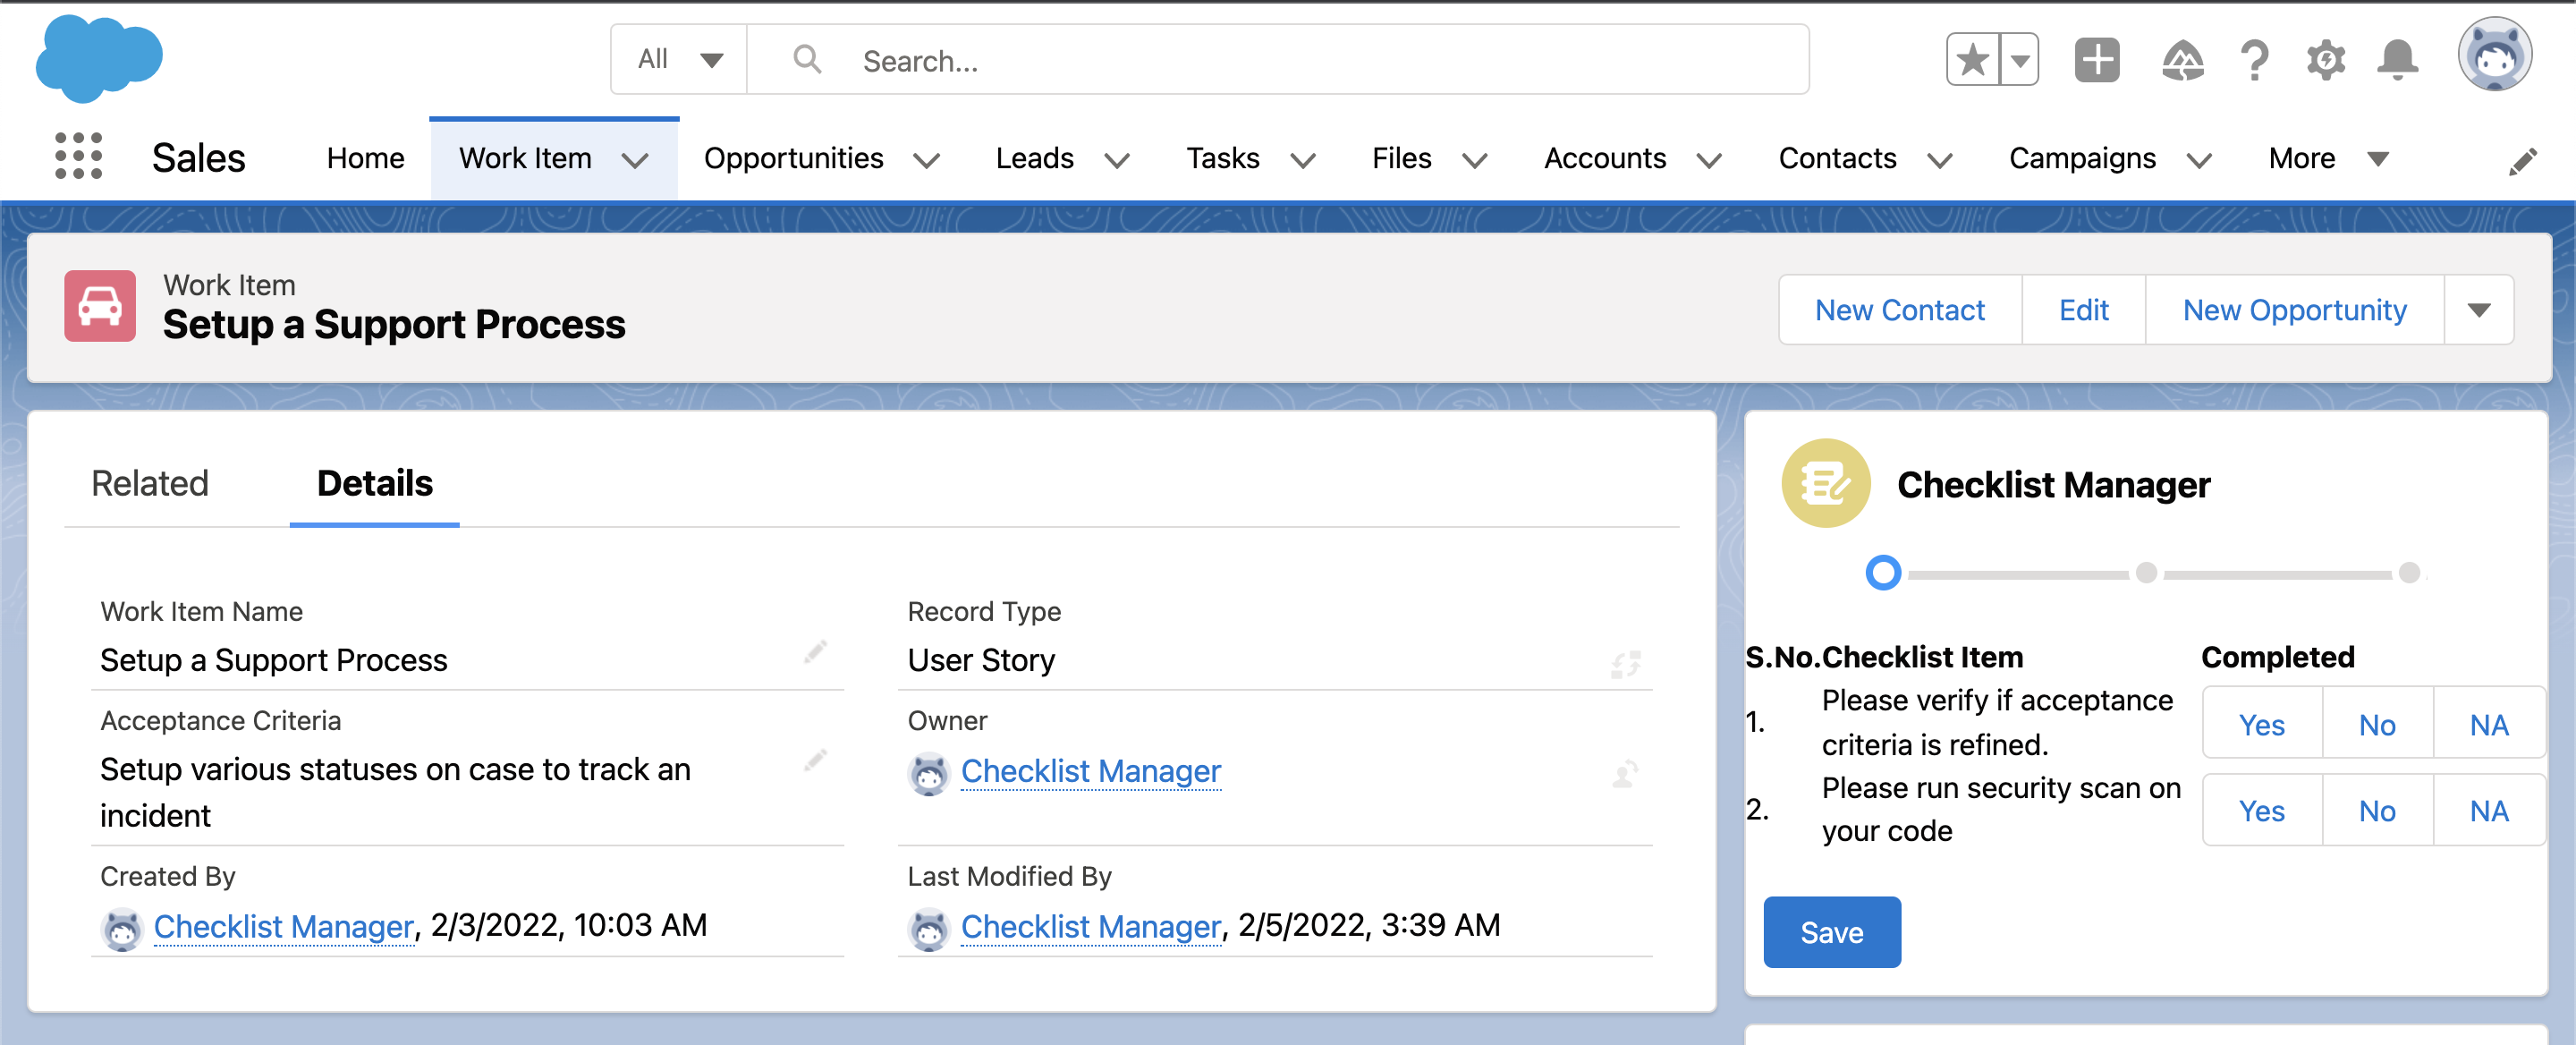Expand the actions dropdown beside New Opportunity
This screenshot has height=1045, width=2576.
click(2479, 309)
